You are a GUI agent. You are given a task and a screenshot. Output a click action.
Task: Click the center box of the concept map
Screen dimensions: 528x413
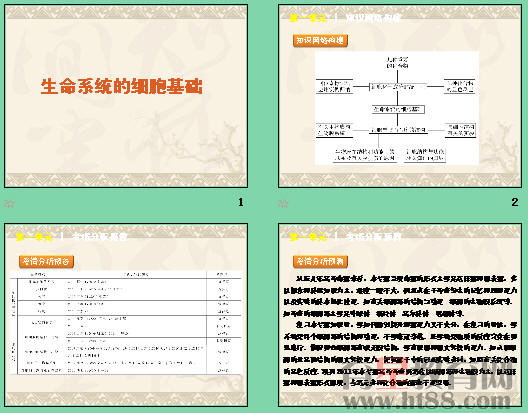pyautogui.click(x=398, y=109)
